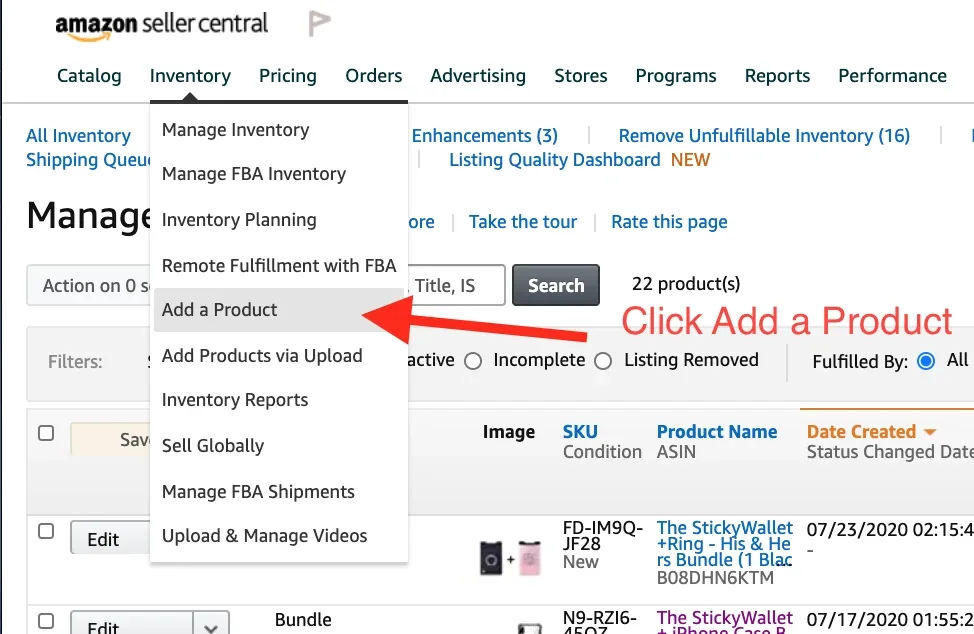The image size is (974, 634).
Task: Open the Inventory menu
Action: 190,76
